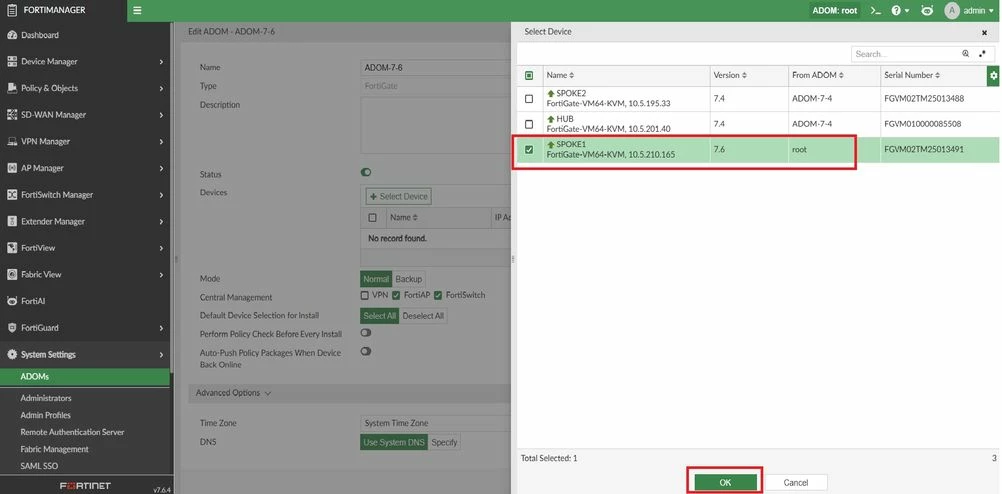The height and width of the screenshot is (494, 1002).
Task: Open Remote Authentication Server page
Action: (72, 433)
